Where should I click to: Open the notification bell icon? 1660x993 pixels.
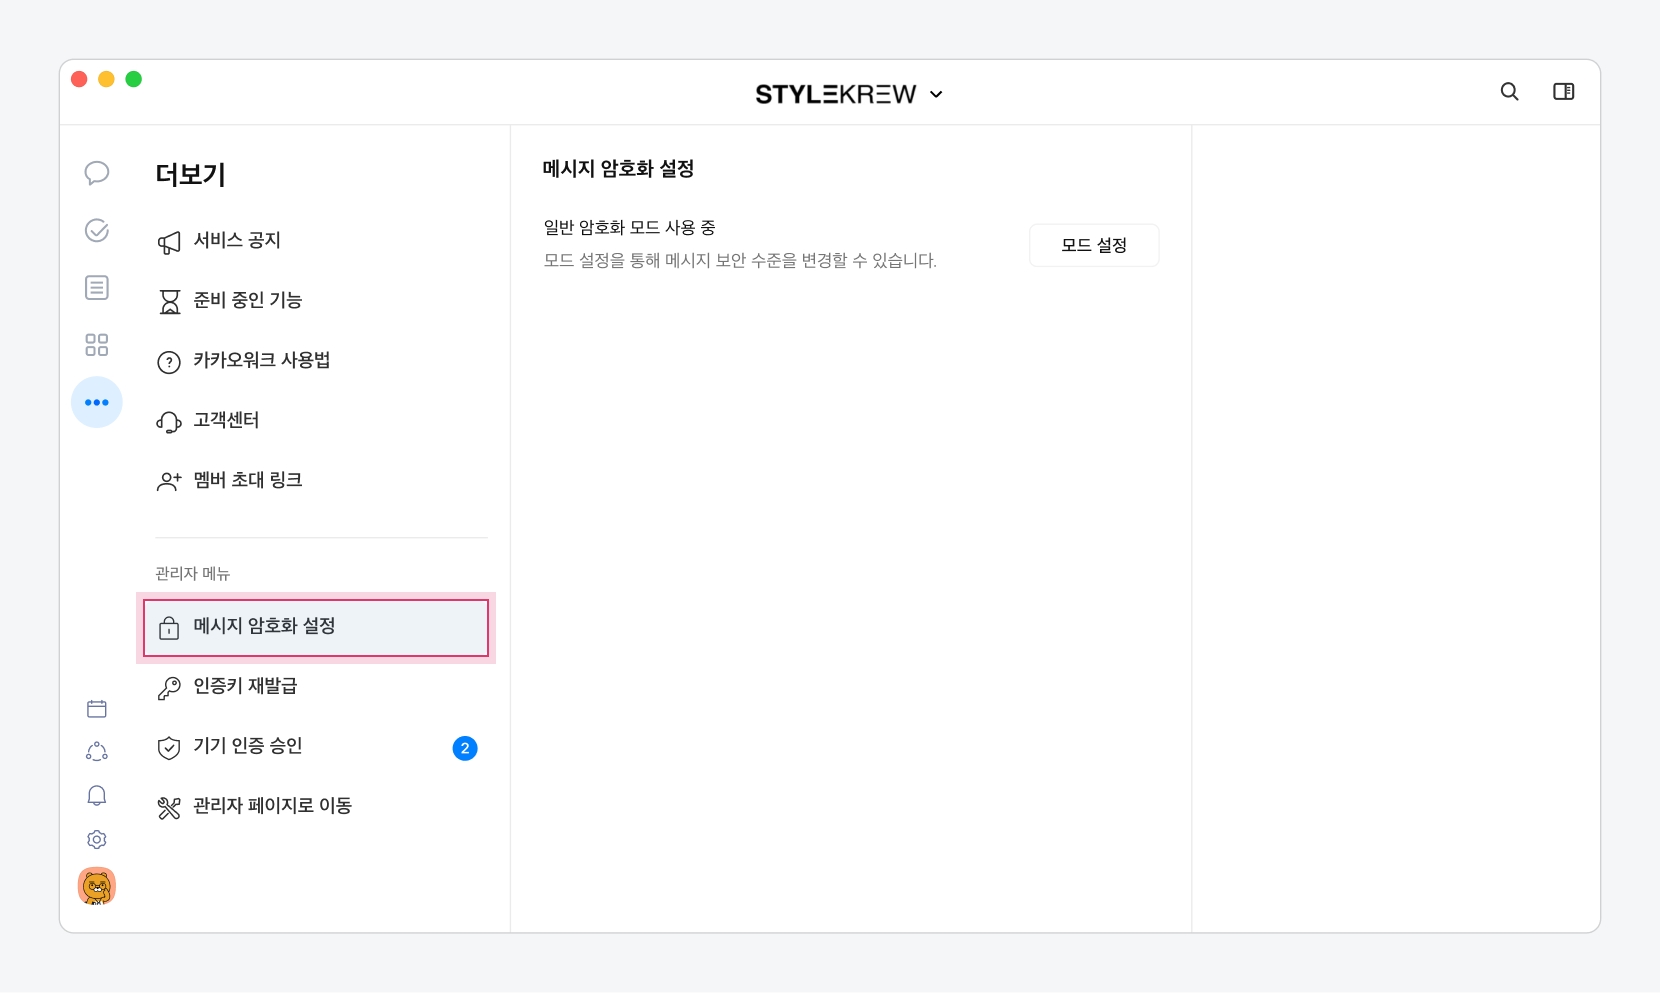point(97,796)
